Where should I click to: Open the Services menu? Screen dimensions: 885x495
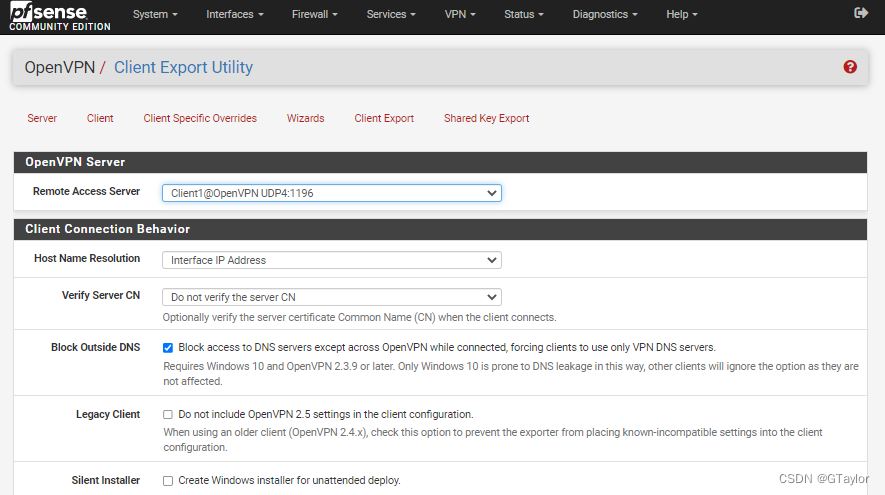pyautogui.click(x=391, y=14)
